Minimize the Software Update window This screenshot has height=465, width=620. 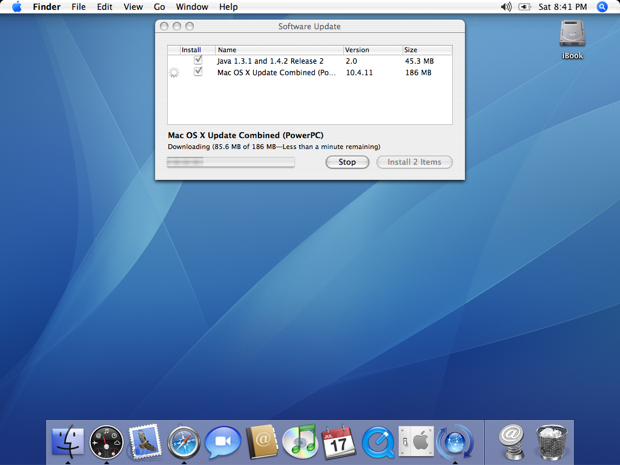(177, 26)
